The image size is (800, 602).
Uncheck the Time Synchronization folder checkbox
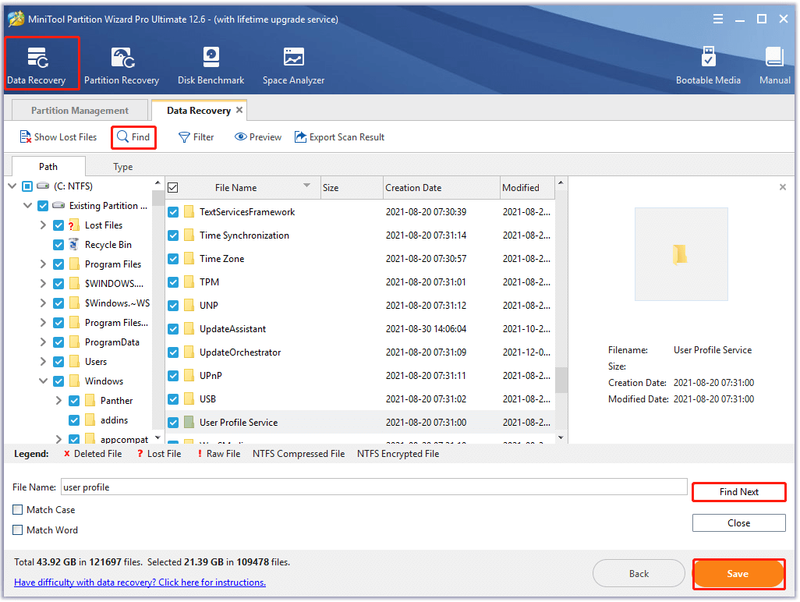click(173, 235)
